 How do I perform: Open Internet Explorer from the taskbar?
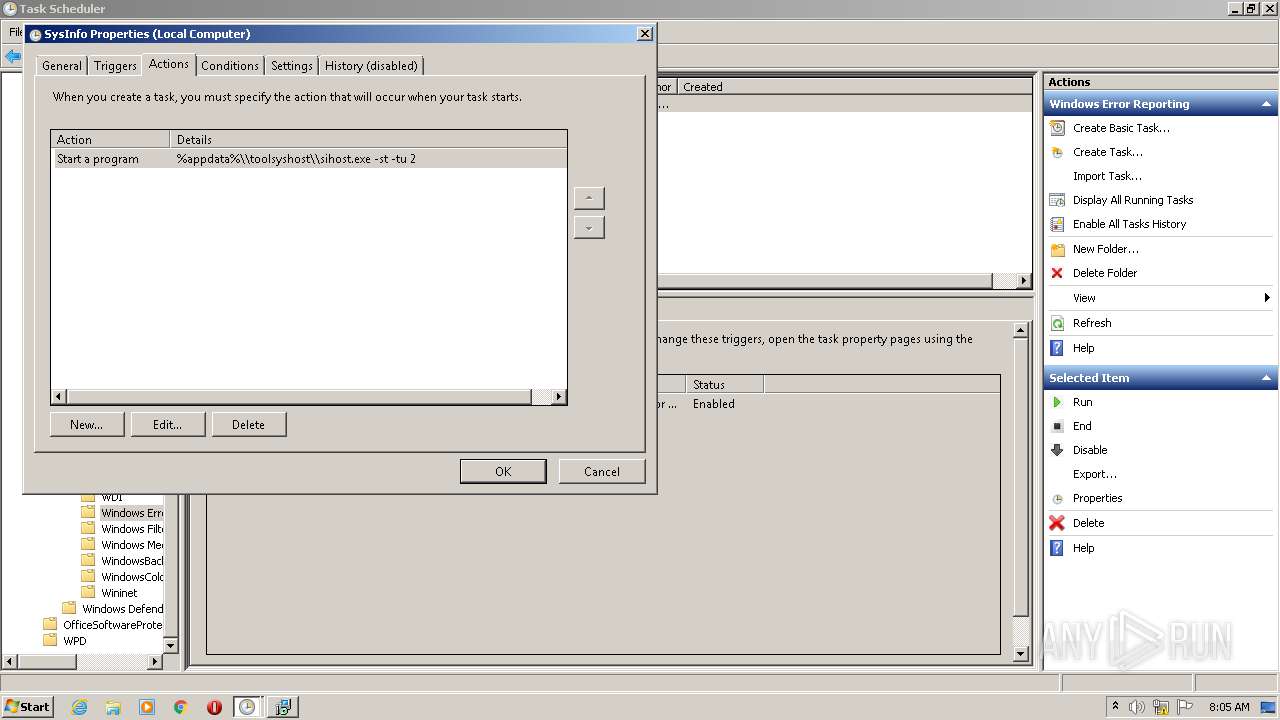[79, 707]
